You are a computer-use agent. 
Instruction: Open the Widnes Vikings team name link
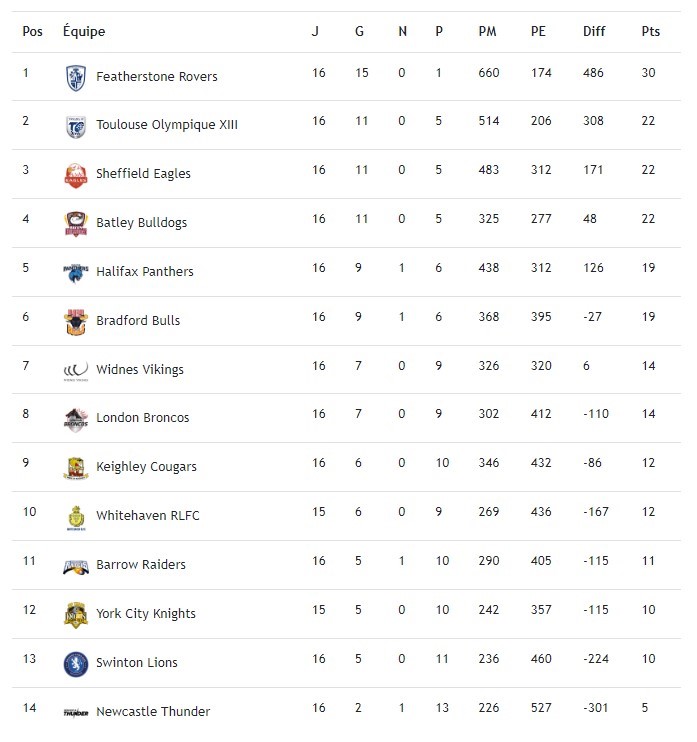click(140, 369)
